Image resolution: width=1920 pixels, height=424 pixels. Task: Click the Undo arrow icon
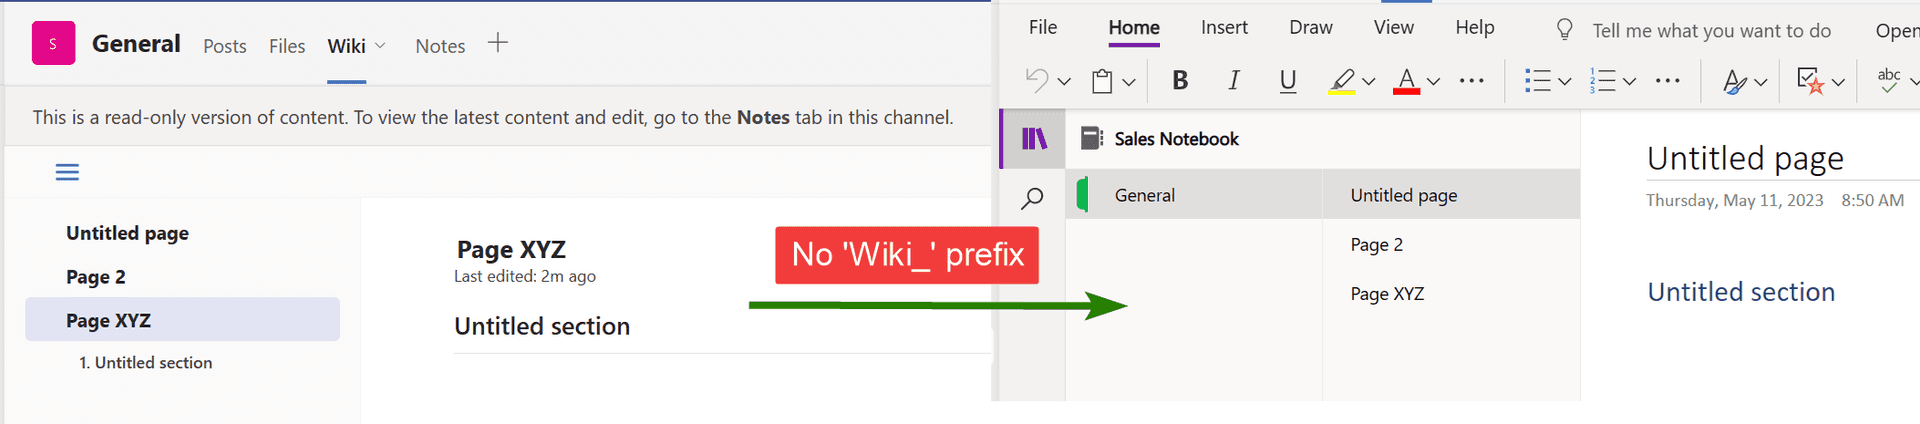[x=1038, y=81]
